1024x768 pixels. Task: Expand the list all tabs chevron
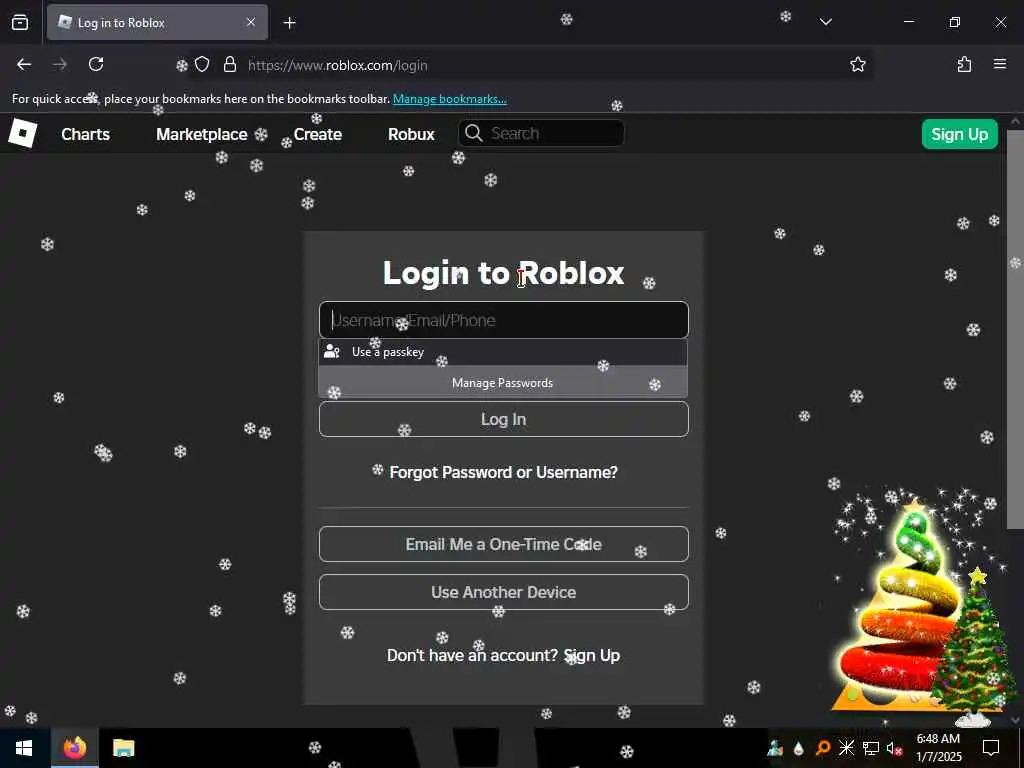coord(825,22)
